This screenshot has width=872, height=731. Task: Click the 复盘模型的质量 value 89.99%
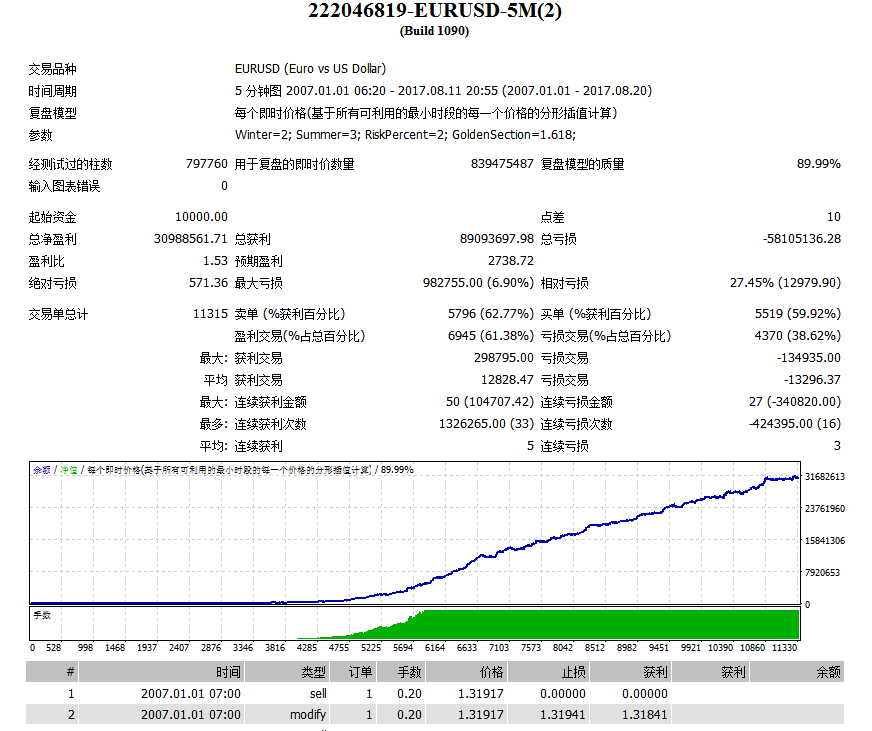[818, 164]
